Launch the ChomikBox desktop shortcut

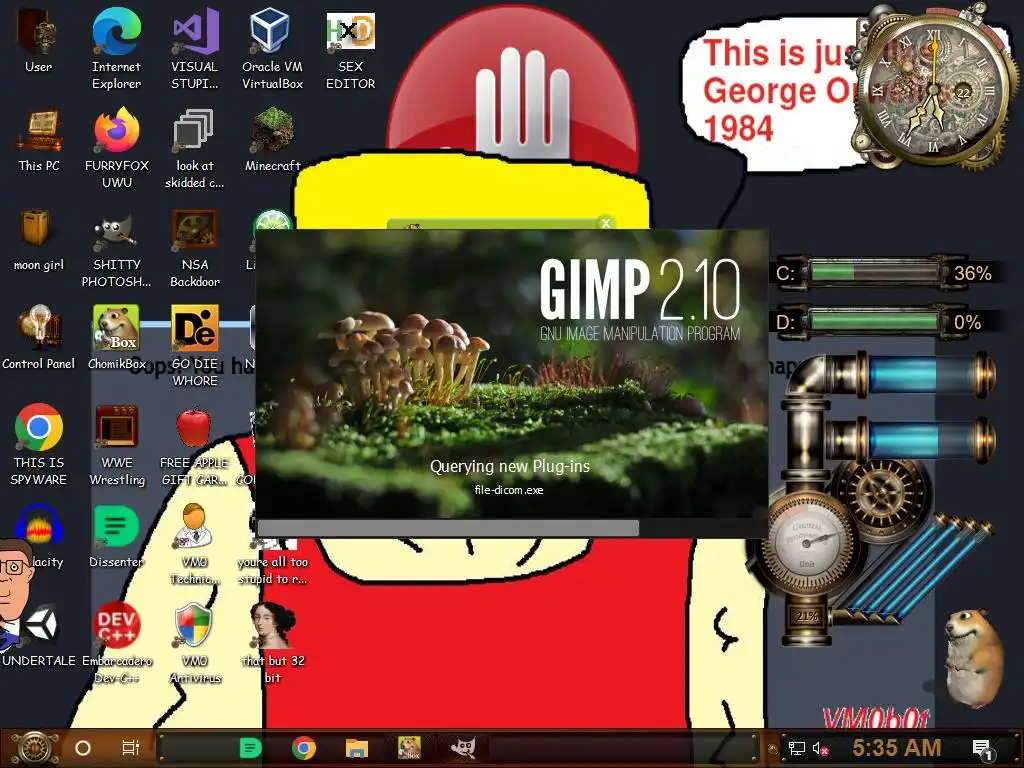click(116, 338)
